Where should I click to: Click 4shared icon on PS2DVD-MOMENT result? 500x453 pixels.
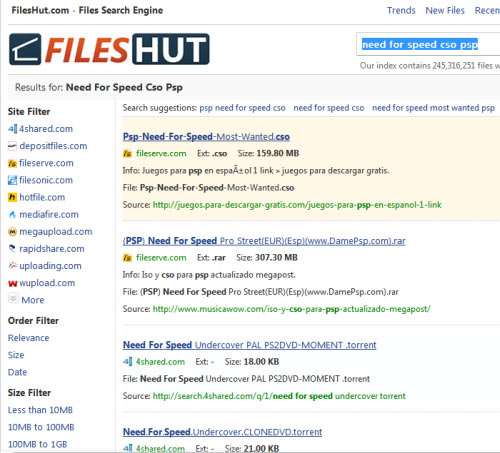127,362
